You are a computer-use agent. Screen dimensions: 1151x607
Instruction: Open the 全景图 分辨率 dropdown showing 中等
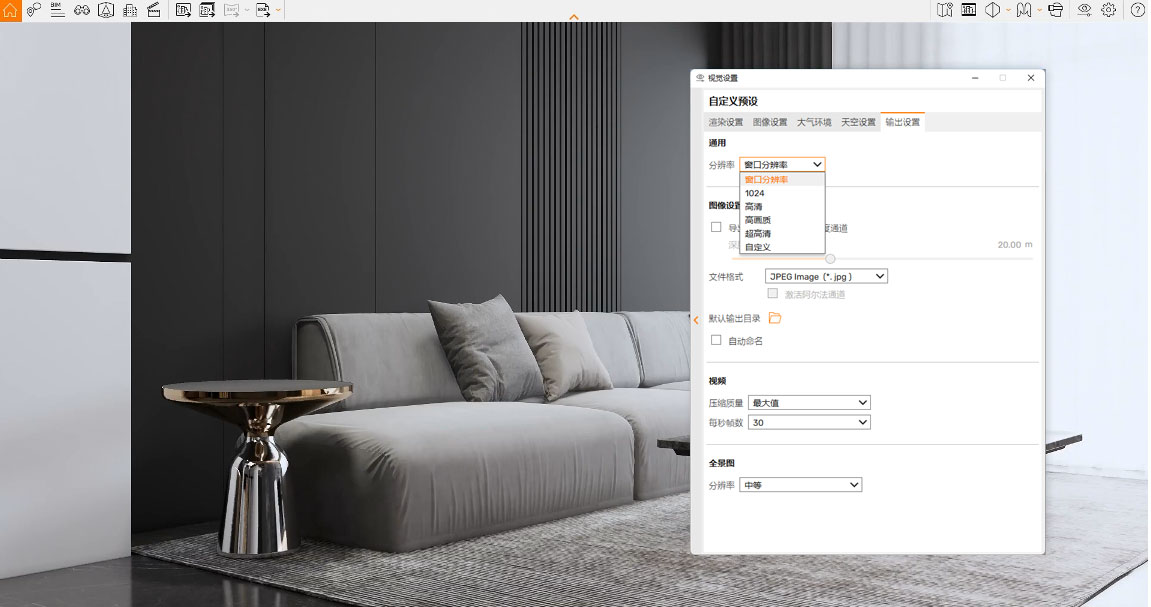click(x=800, y=485)
